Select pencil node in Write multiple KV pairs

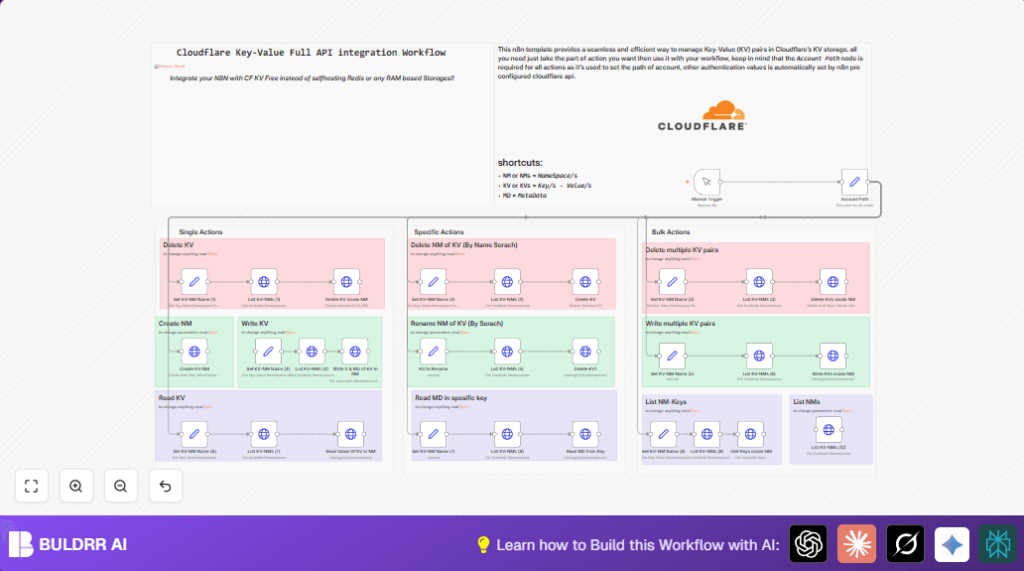click(x=672, y=356)
